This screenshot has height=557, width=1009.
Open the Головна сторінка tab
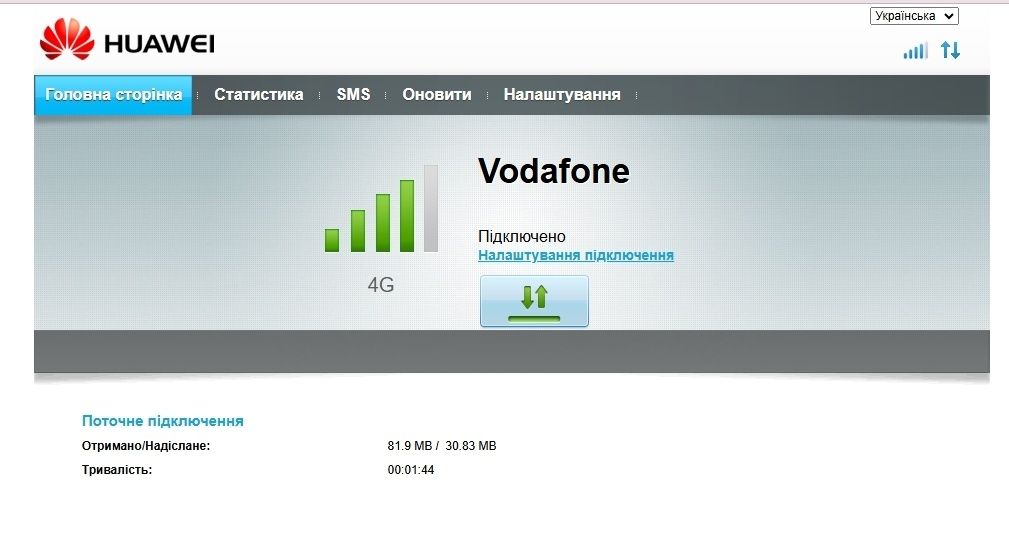click(113, 95)
